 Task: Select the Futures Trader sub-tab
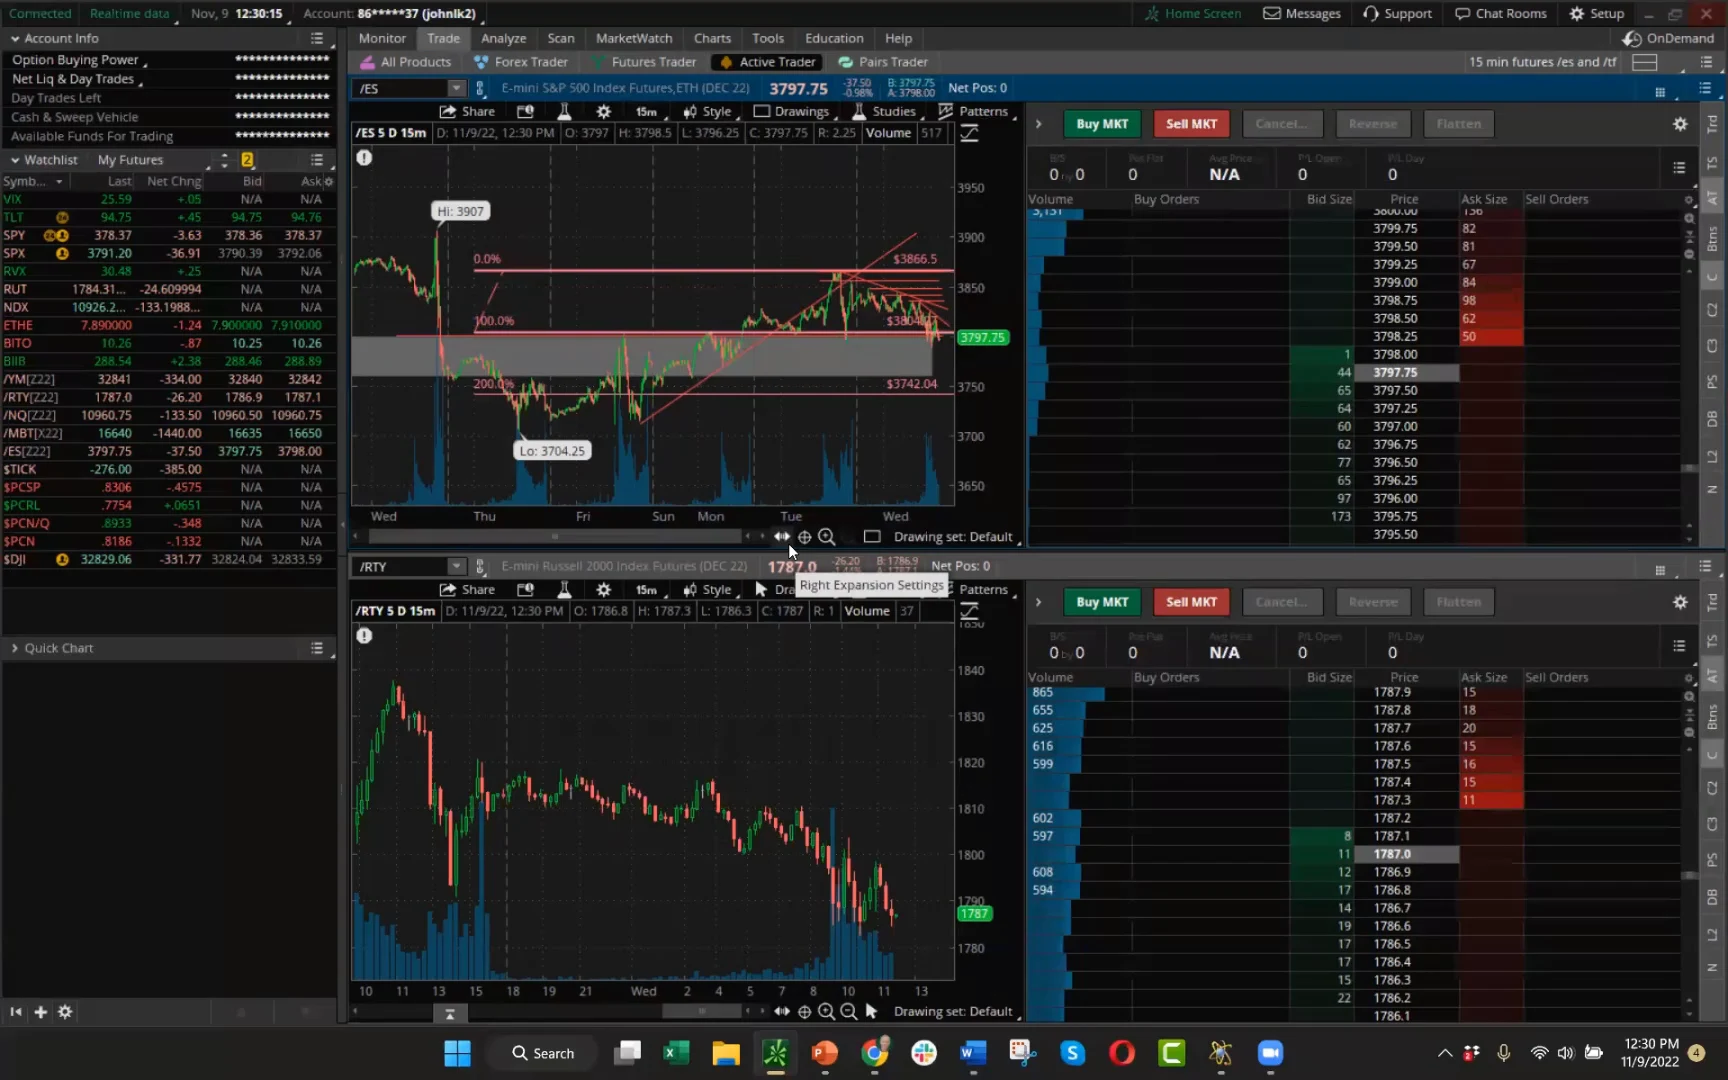pos(643,62)
